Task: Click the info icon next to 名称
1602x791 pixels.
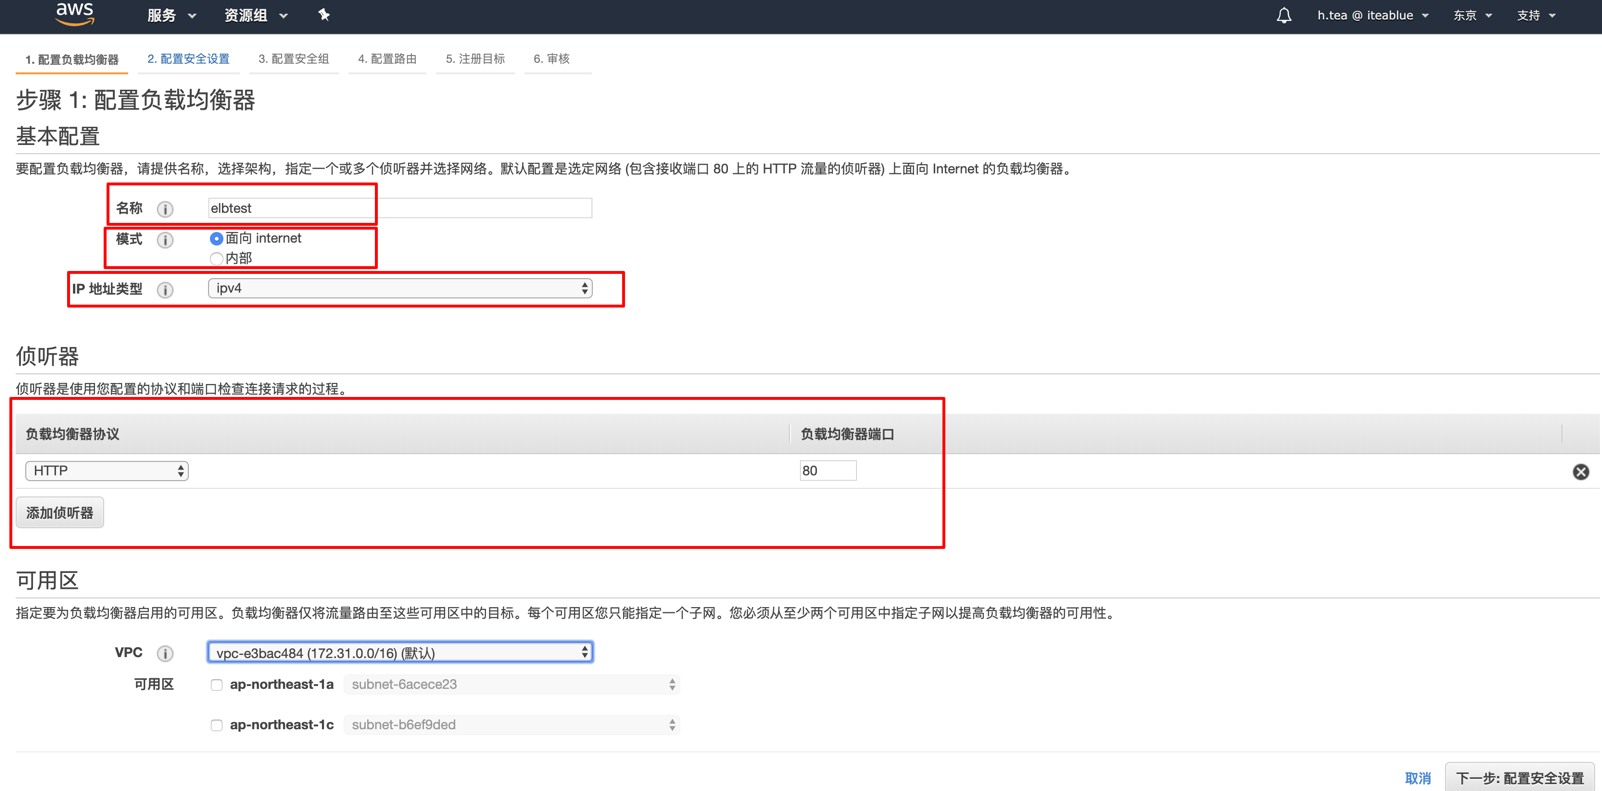Action: point(165,209)
